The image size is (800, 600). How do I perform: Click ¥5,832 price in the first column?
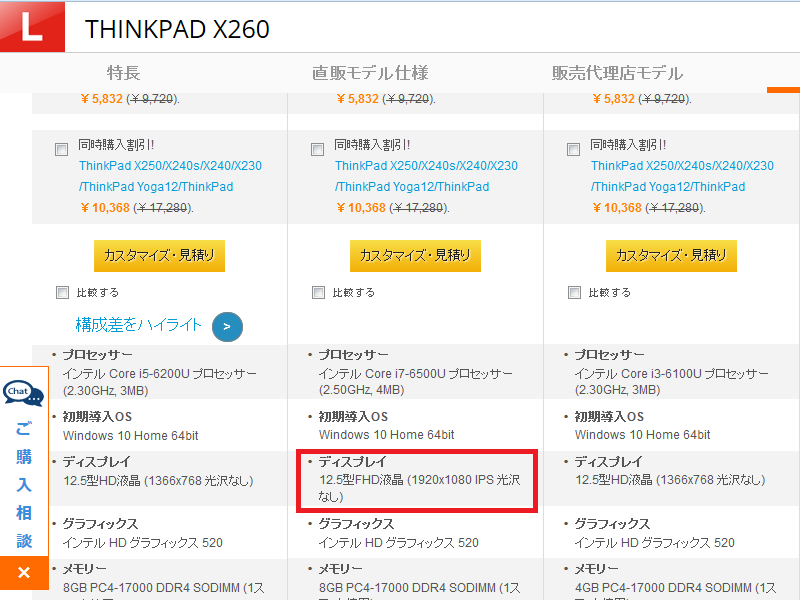coord(102,98)
